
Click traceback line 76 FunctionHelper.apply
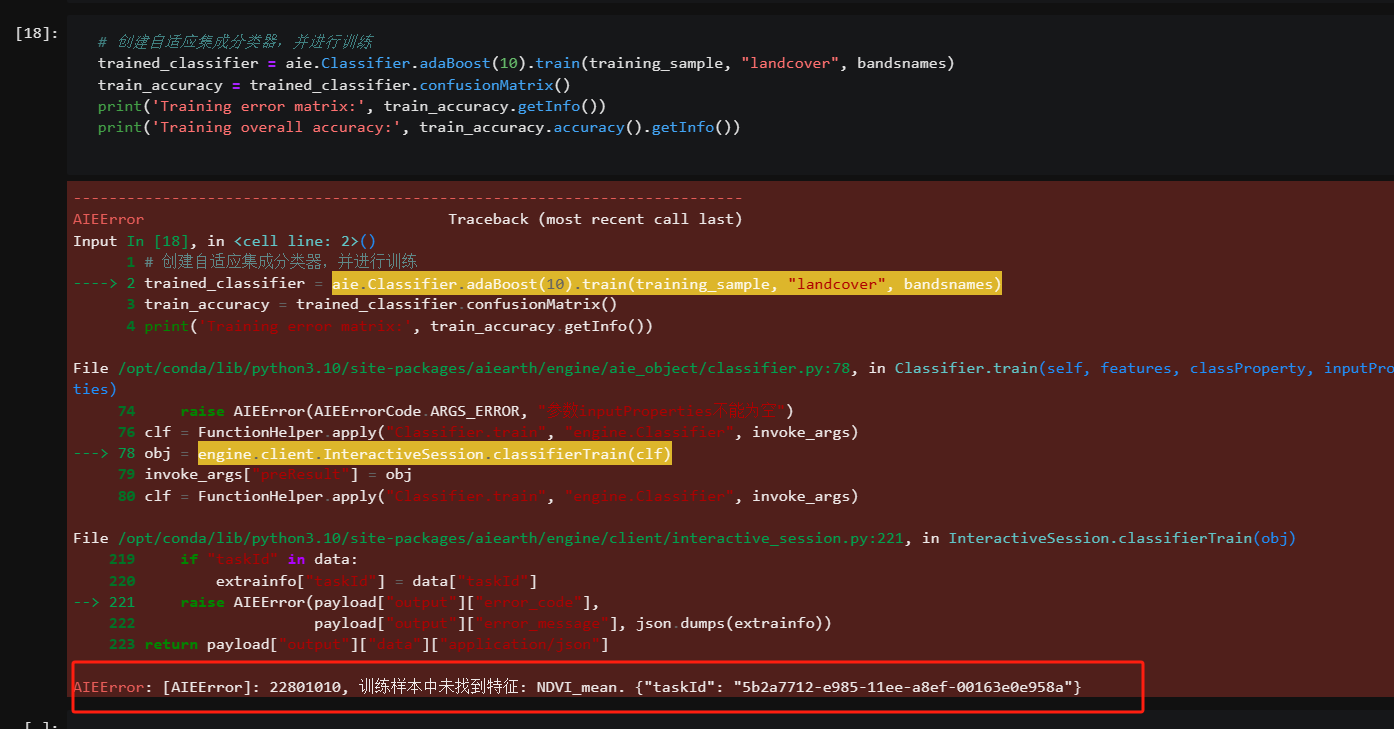point(487,432)
